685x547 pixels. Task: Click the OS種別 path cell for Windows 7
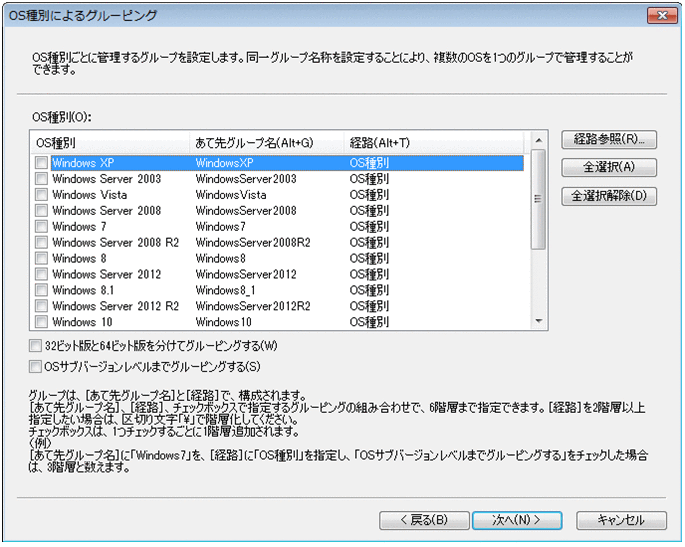coord(369,226)
